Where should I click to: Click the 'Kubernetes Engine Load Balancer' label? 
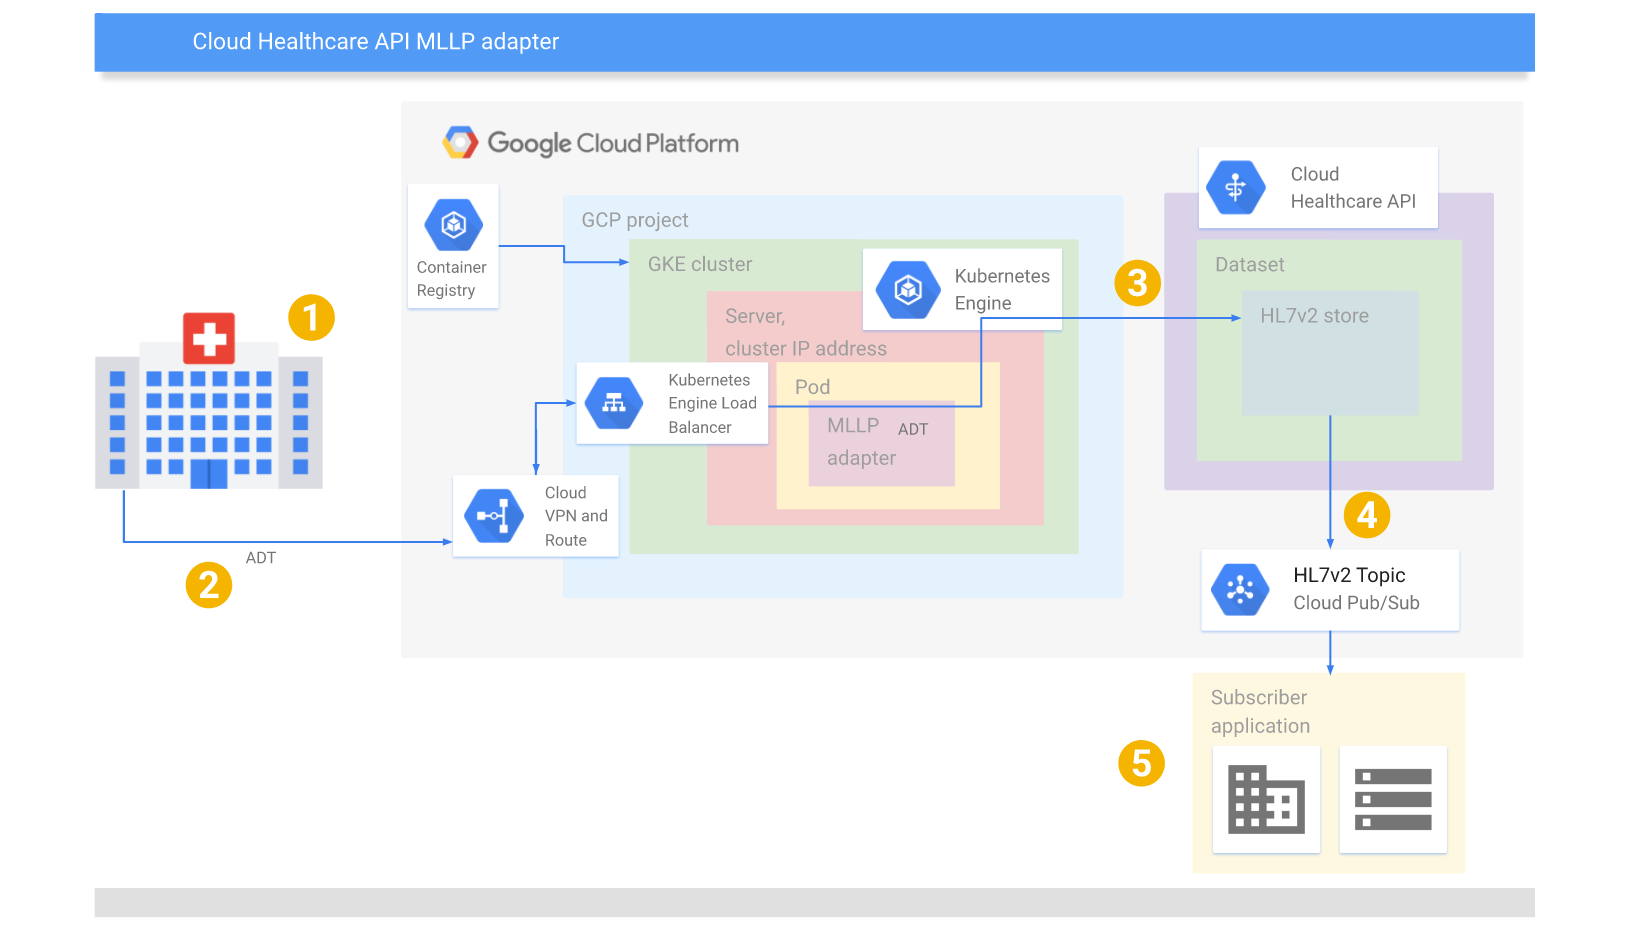712,403
